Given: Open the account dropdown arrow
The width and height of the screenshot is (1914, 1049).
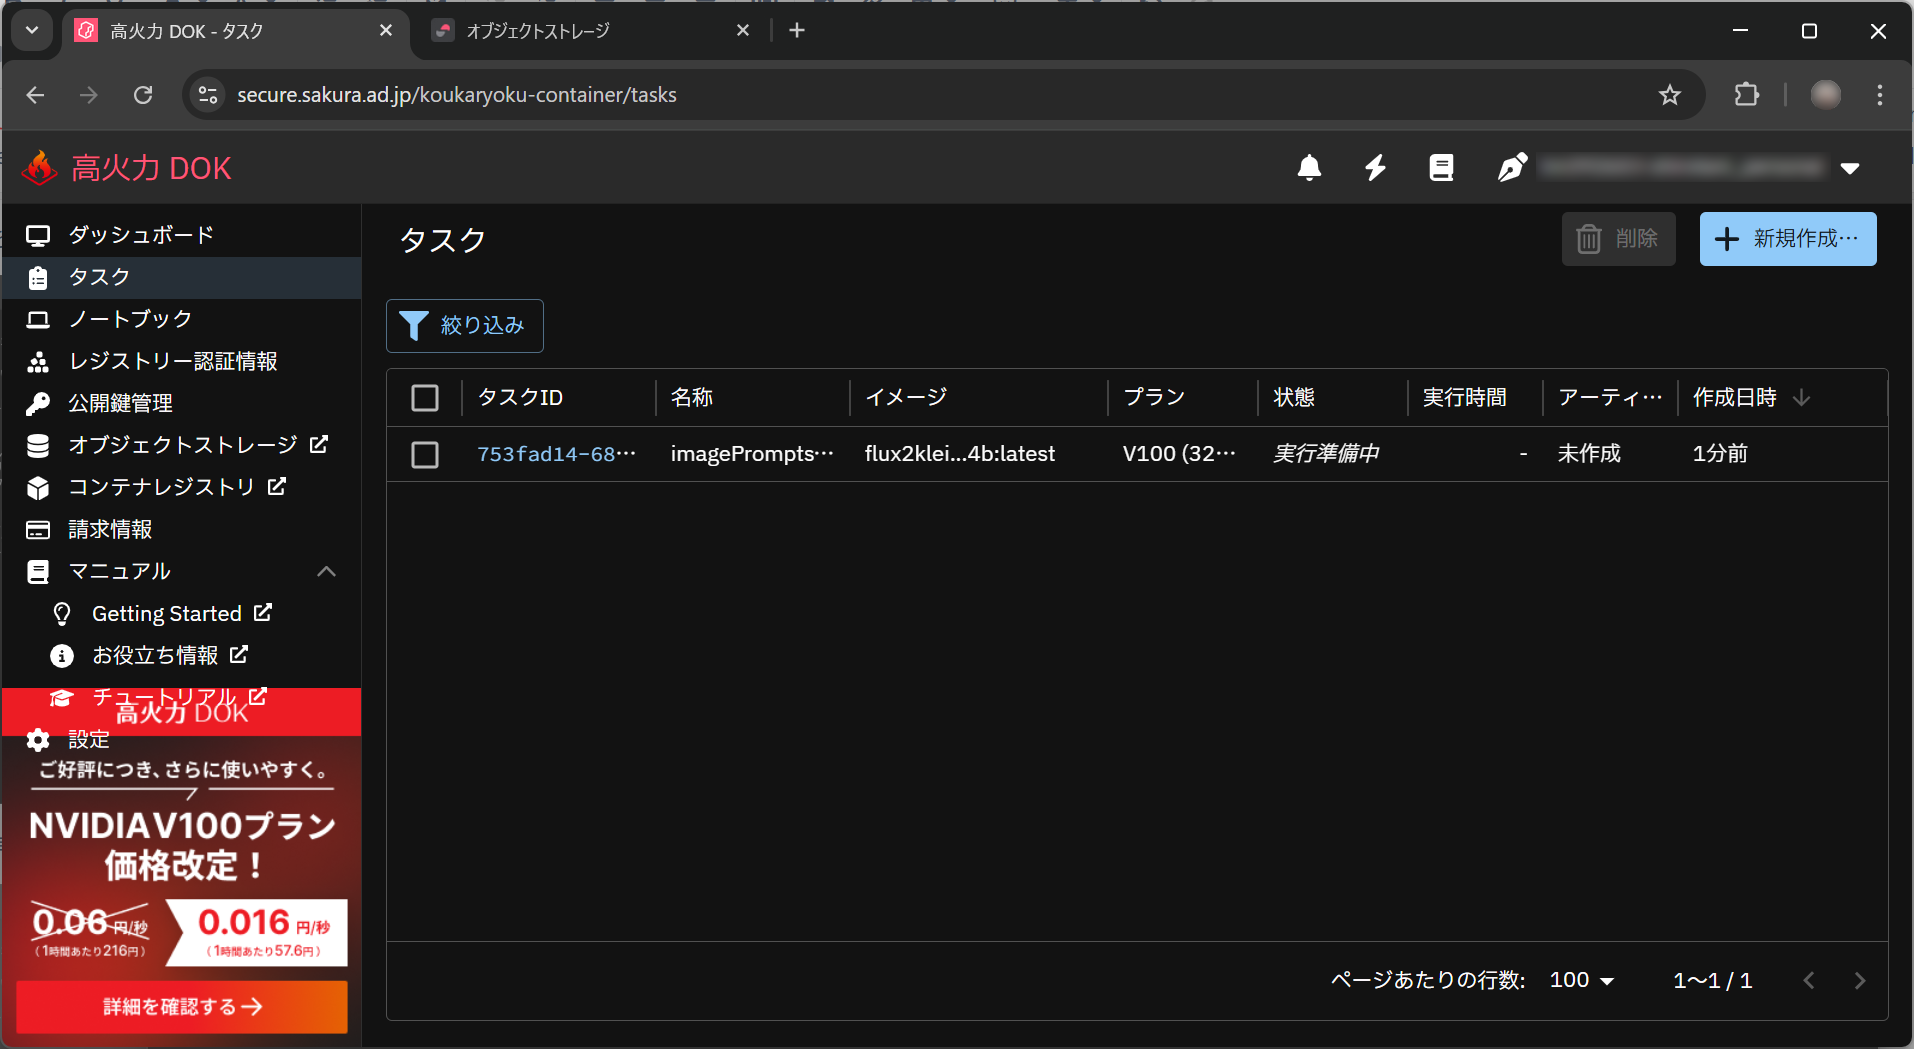Looking at the screenshot, I should [1850, 168].
